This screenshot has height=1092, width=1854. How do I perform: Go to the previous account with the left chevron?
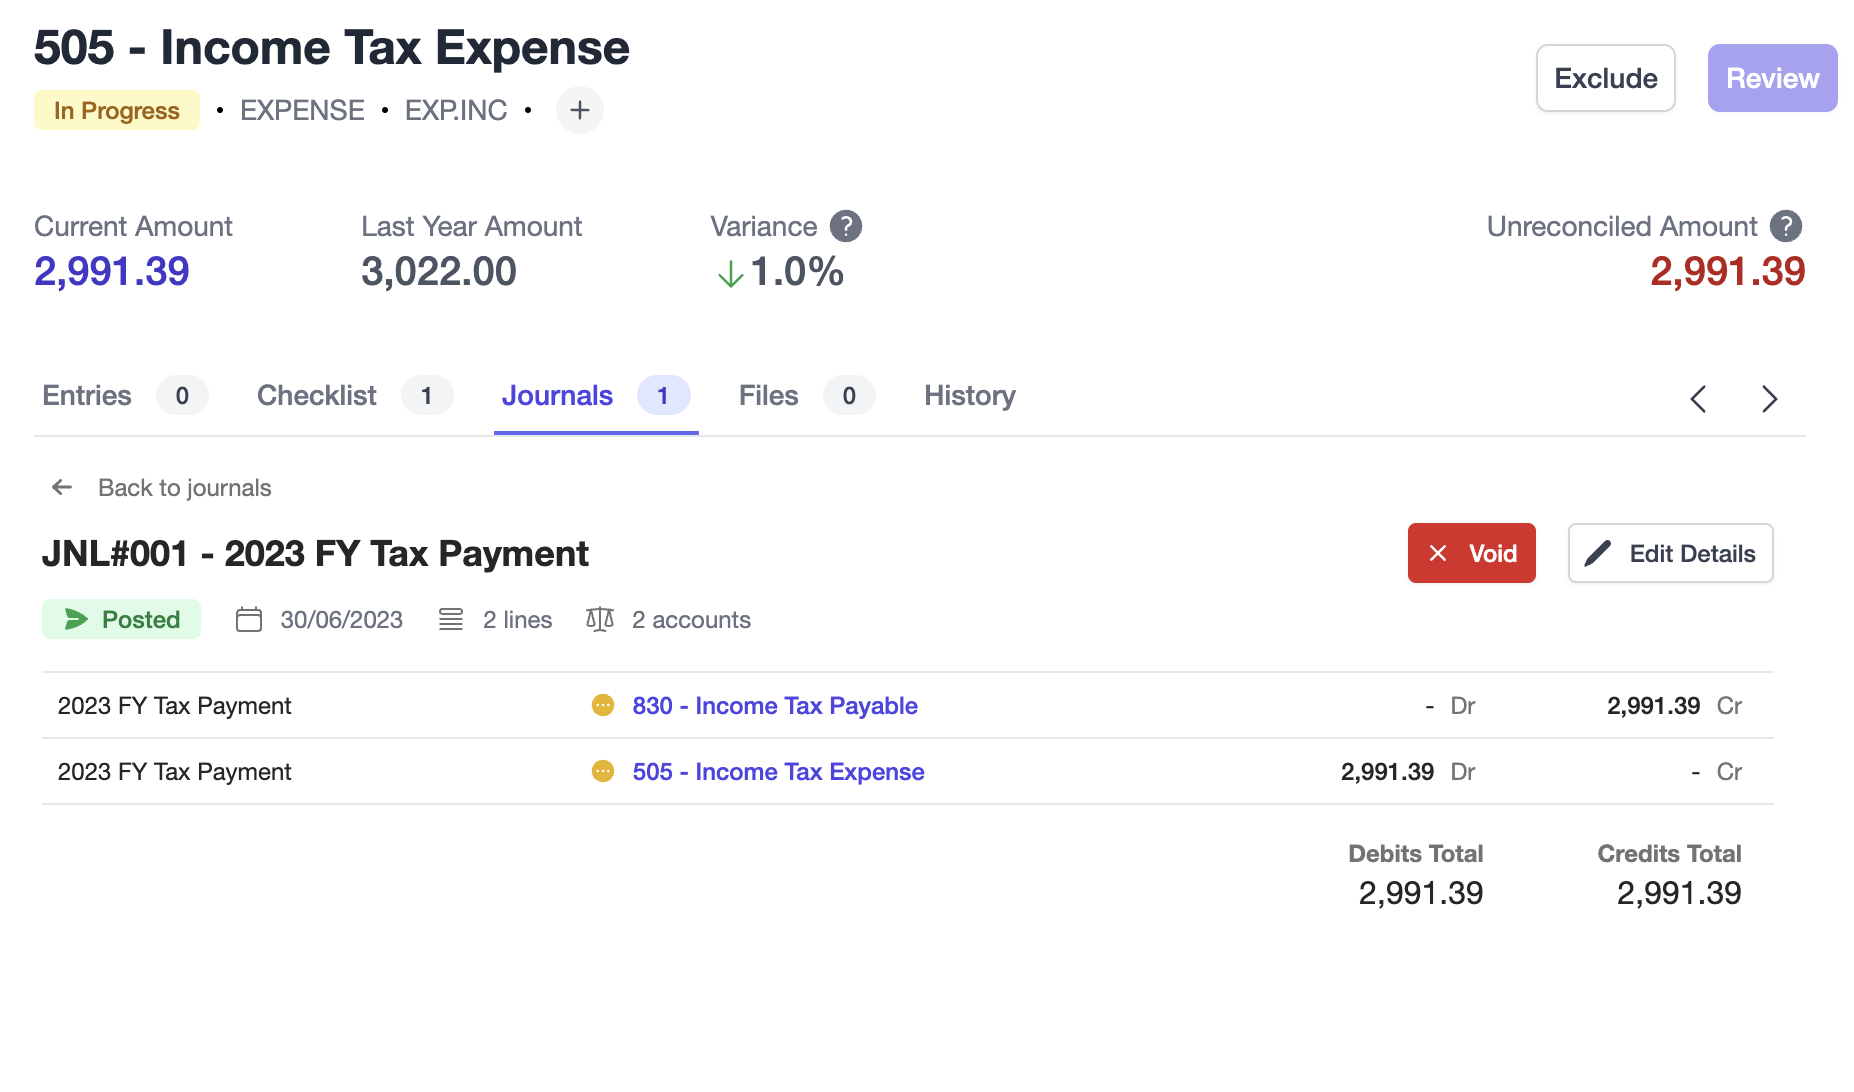tap(1698, 399)
